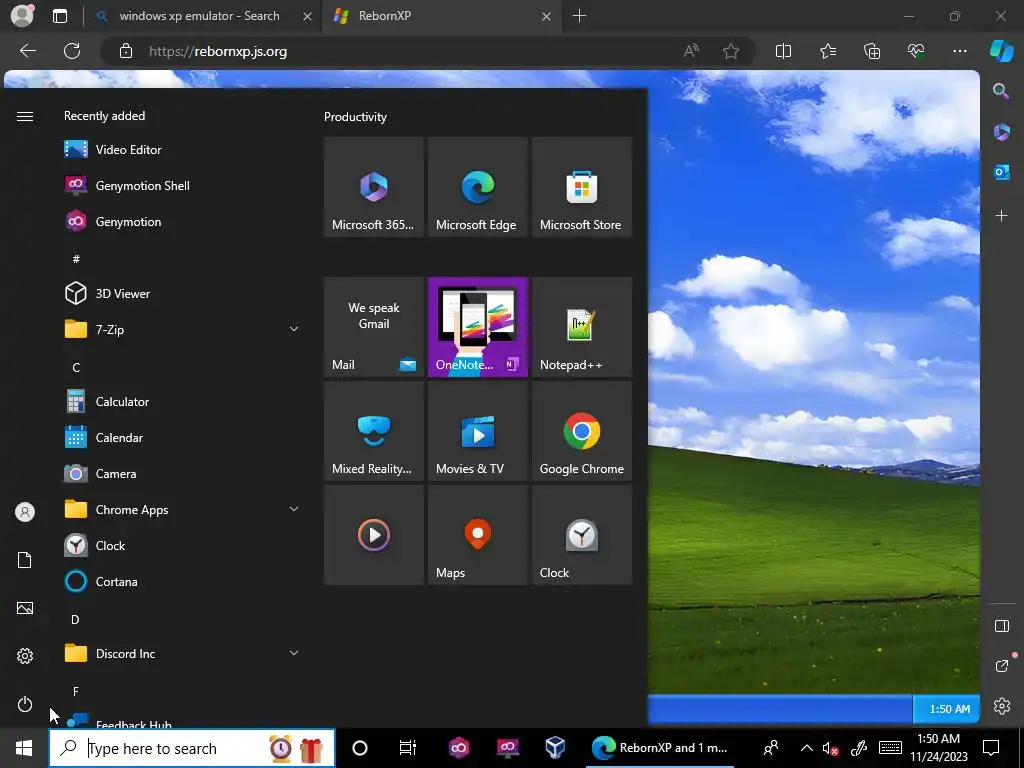Open the Microsoft 365 tile
The width and height of the screenshot is (1024, 768).
(x=374, y=187)
